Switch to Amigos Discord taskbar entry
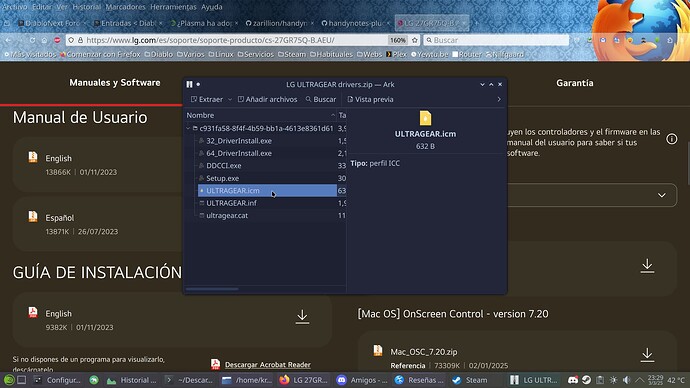 pos(363,380)
